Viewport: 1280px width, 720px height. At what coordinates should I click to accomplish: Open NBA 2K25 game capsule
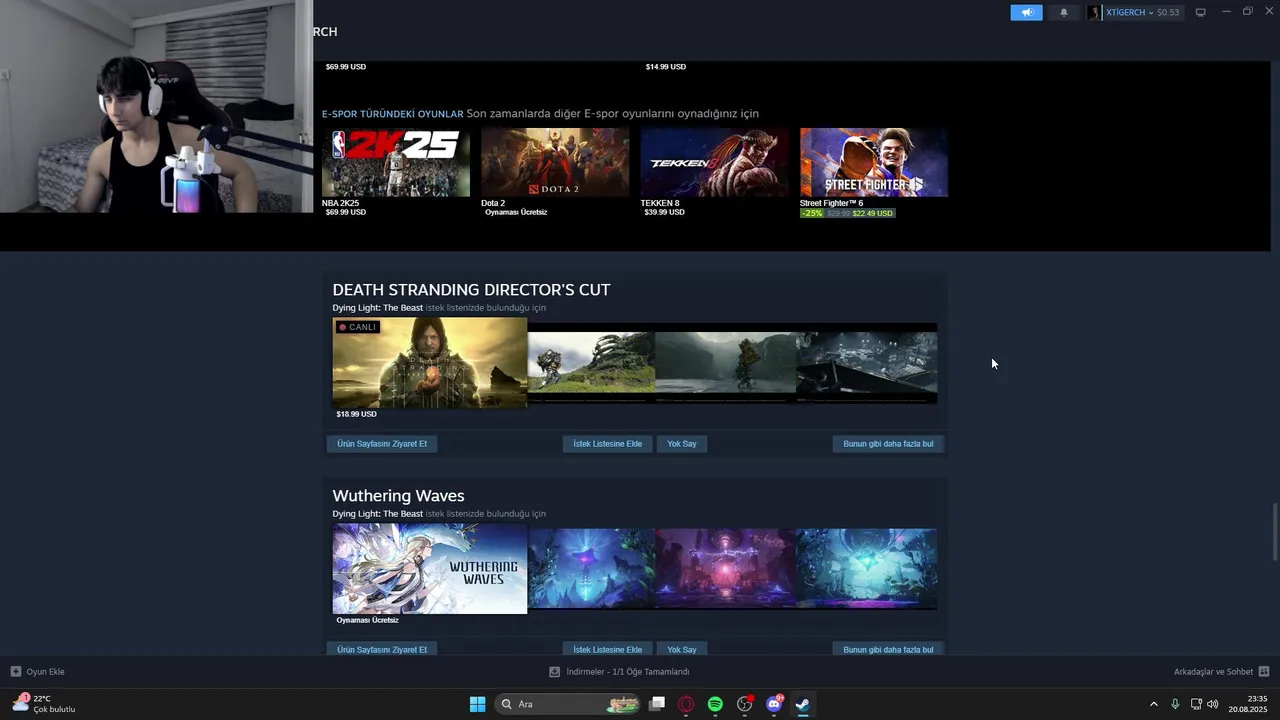click(396, 162)
